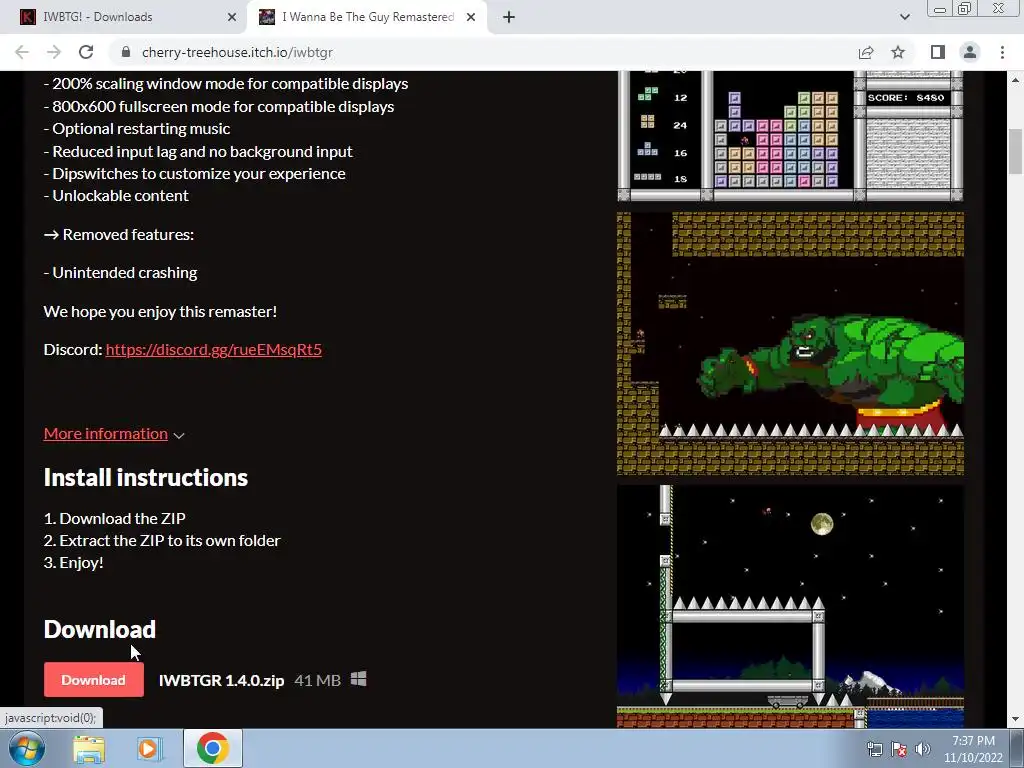The height and width of the screenshot is (768, 1024).
Task: Open the green boss fight screenshot
Action: pos(790,344)
